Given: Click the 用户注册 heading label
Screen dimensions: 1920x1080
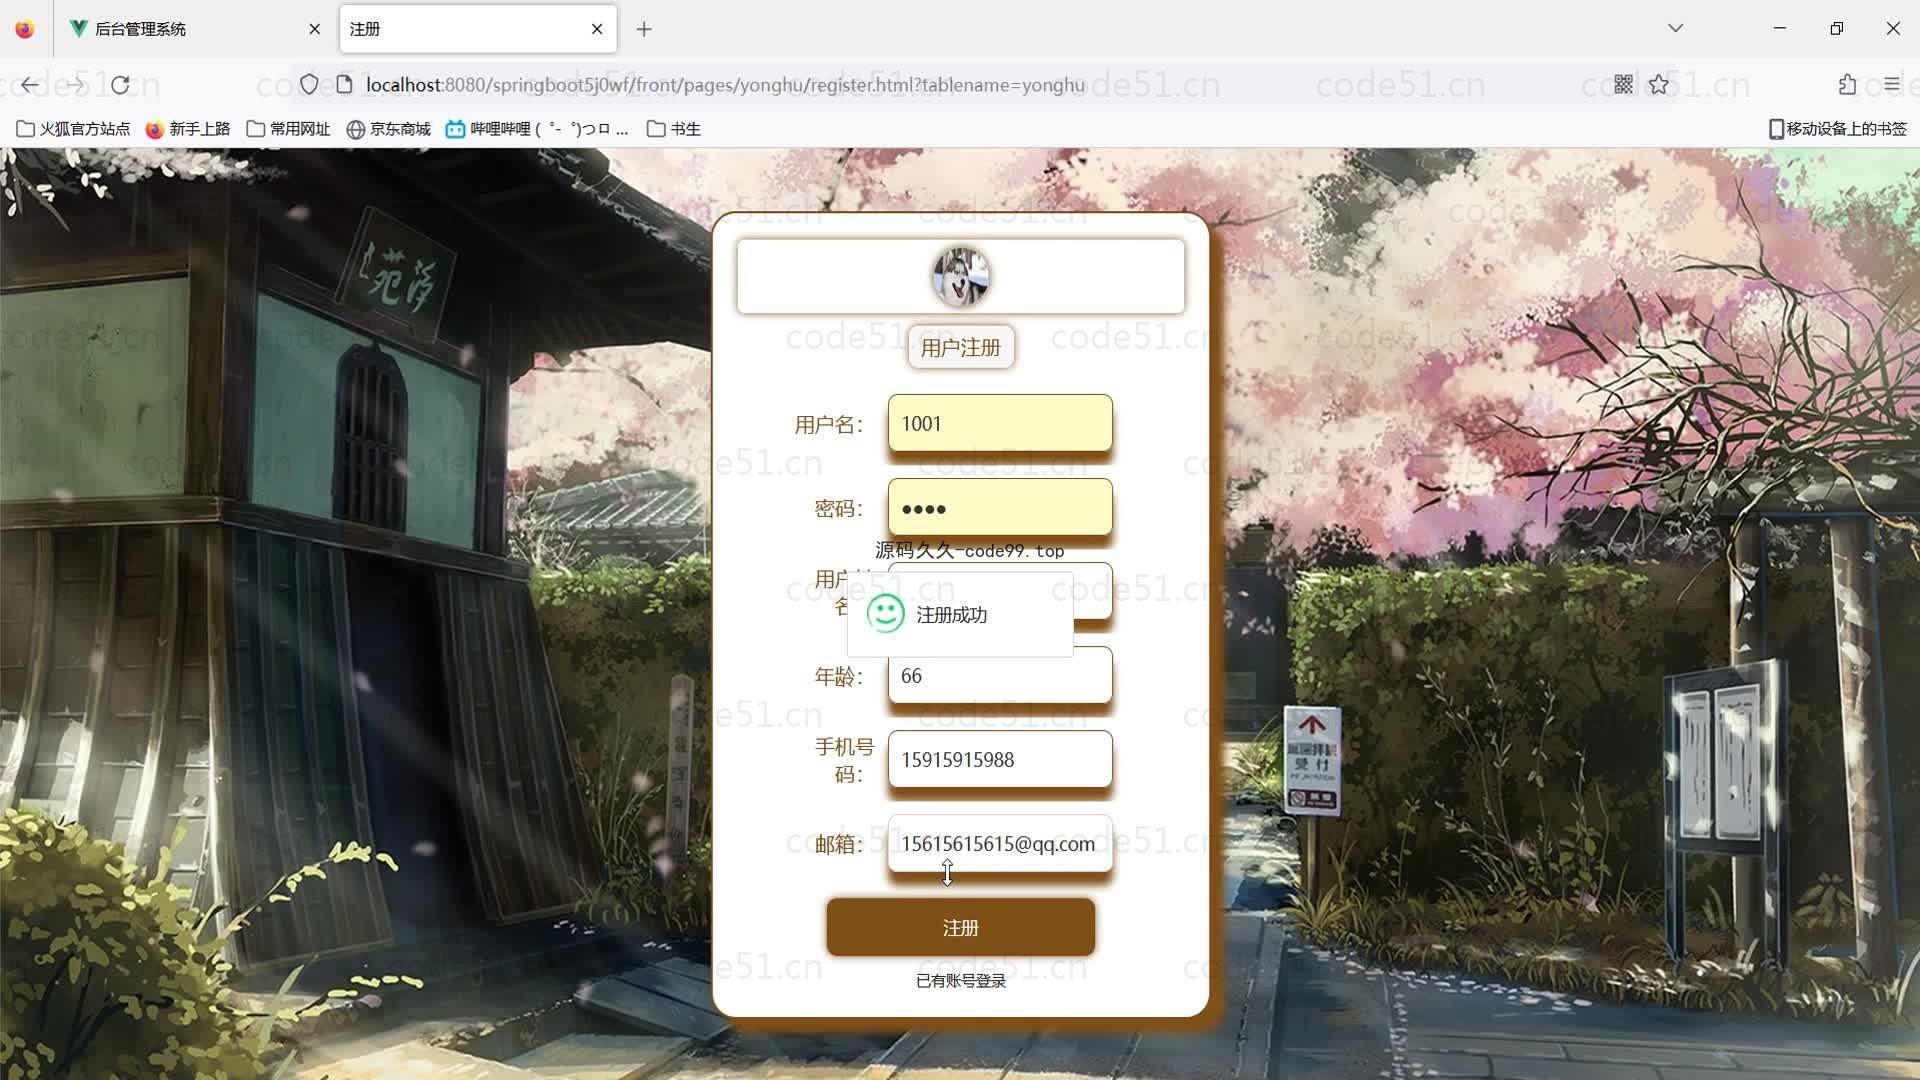Looking at the screenshot, I should click(x=961, y=348).
